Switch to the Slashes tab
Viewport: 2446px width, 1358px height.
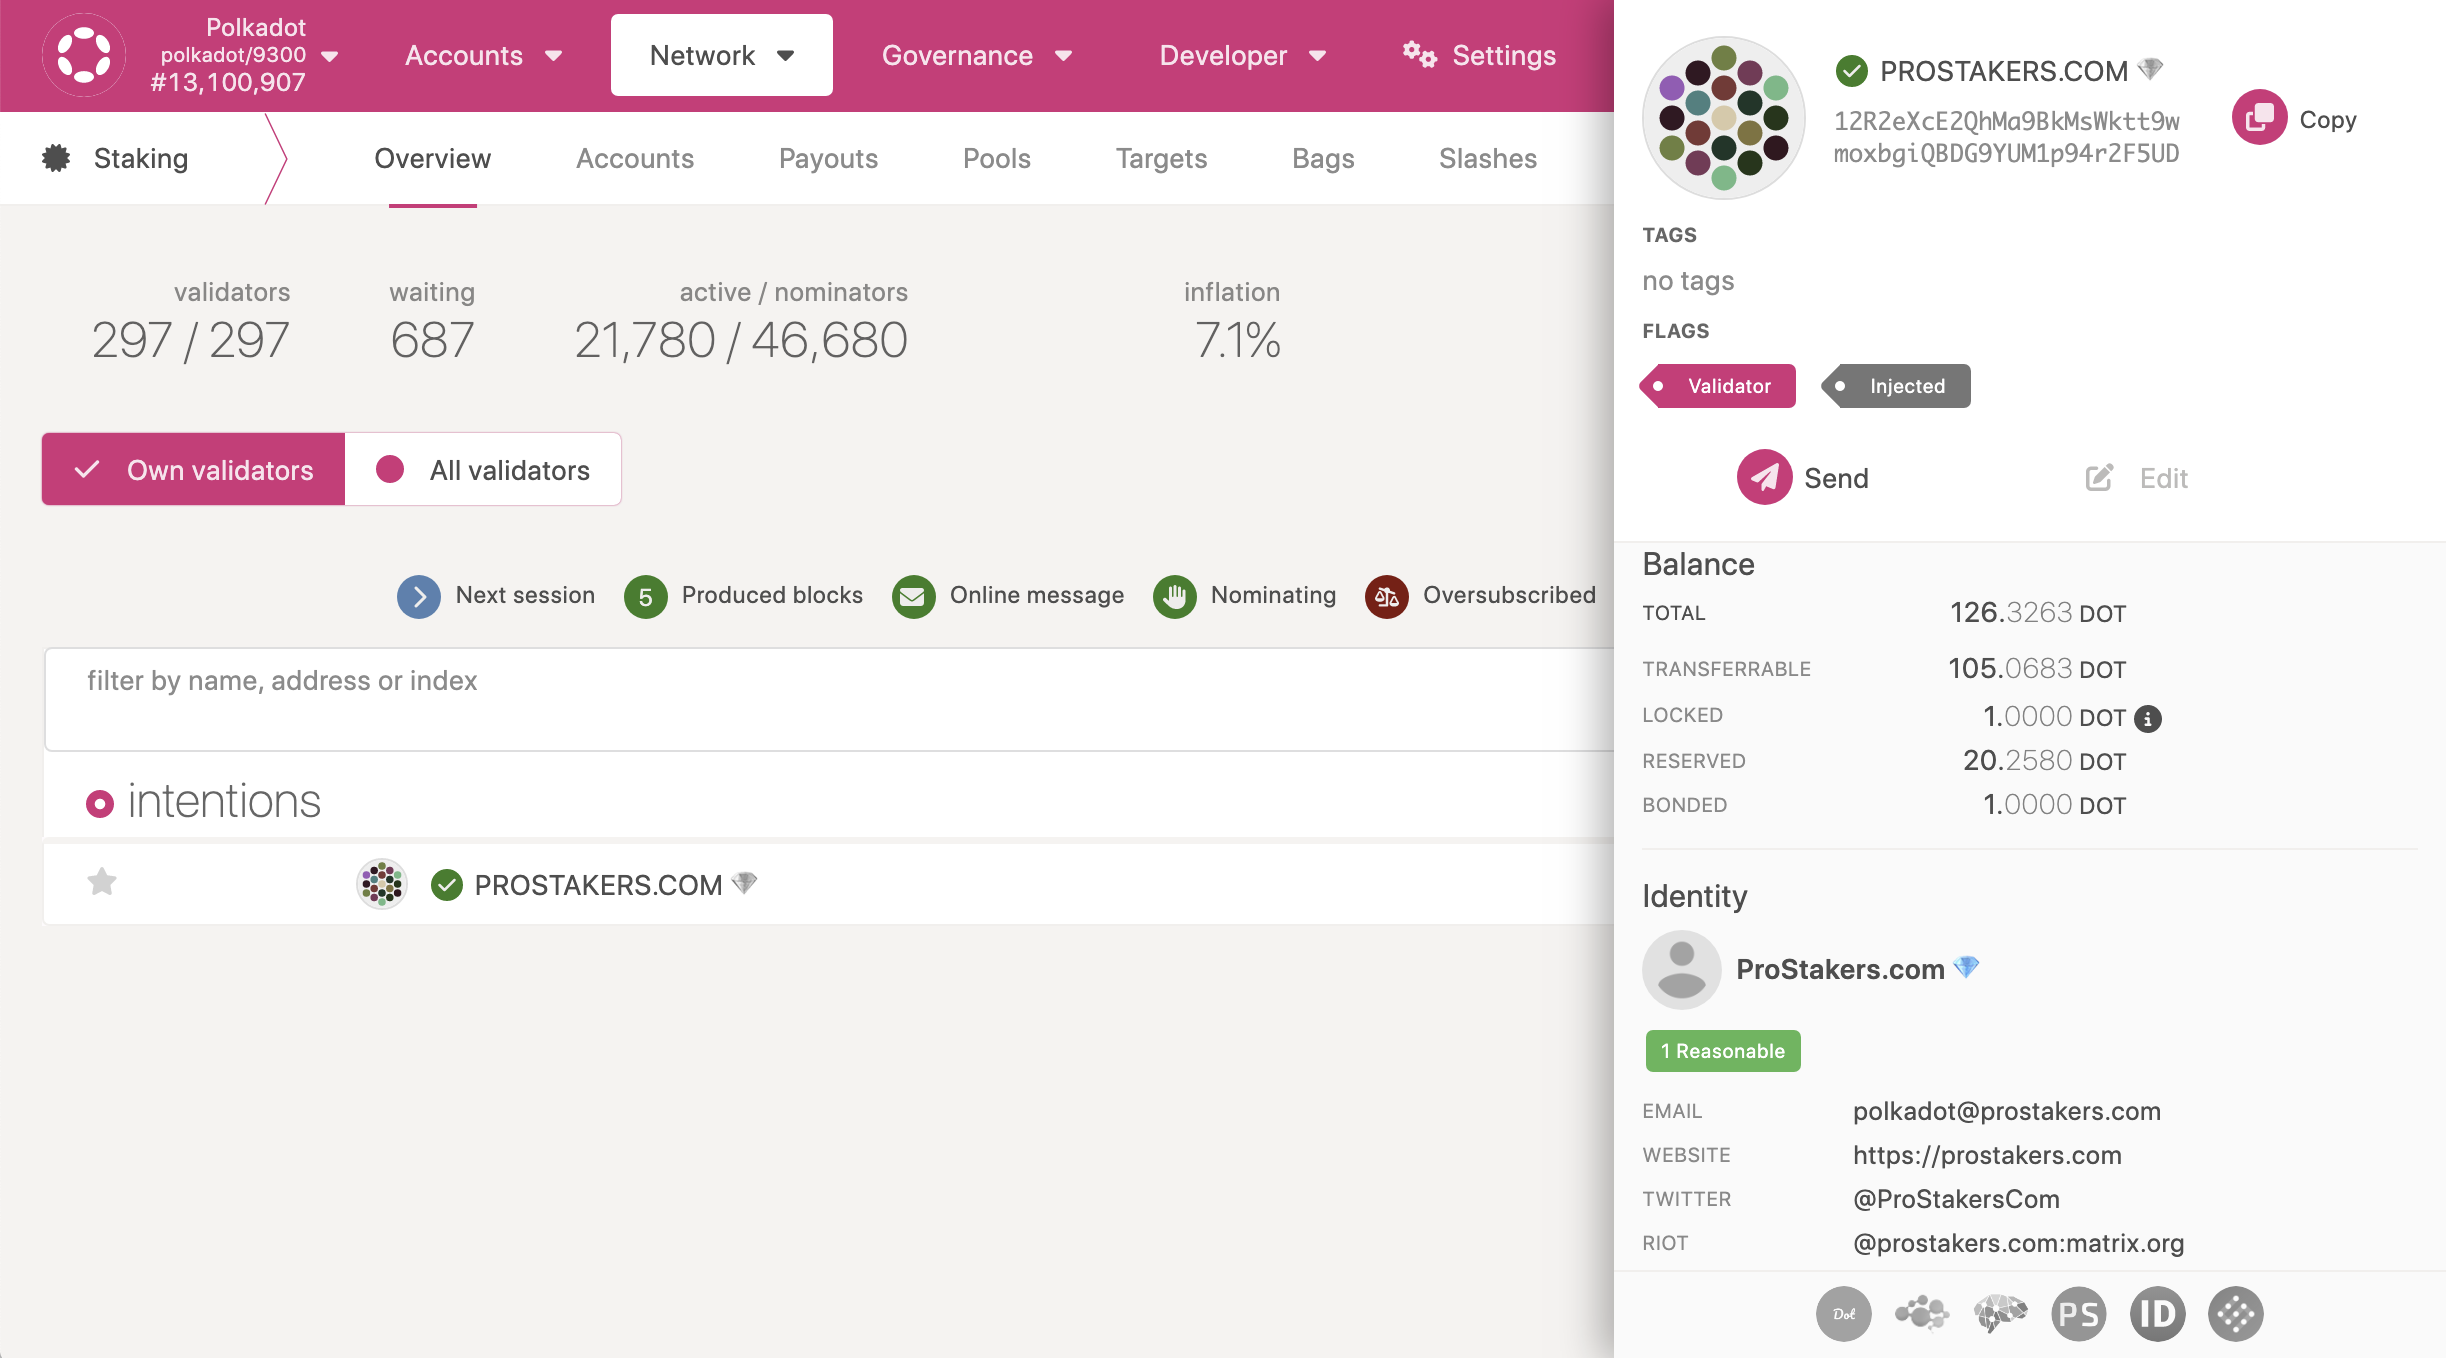[1488, 158]
